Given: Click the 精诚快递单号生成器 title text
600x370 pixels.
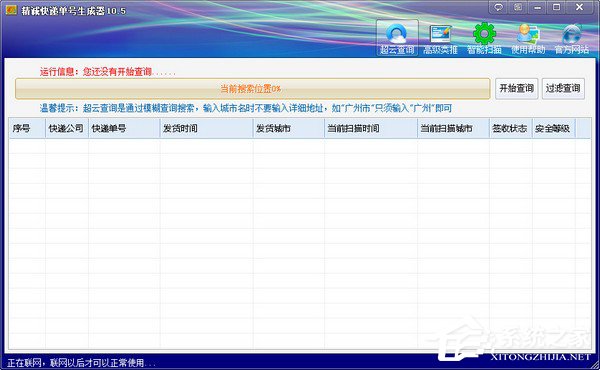Looking at the screenshot, I should 73,11.
